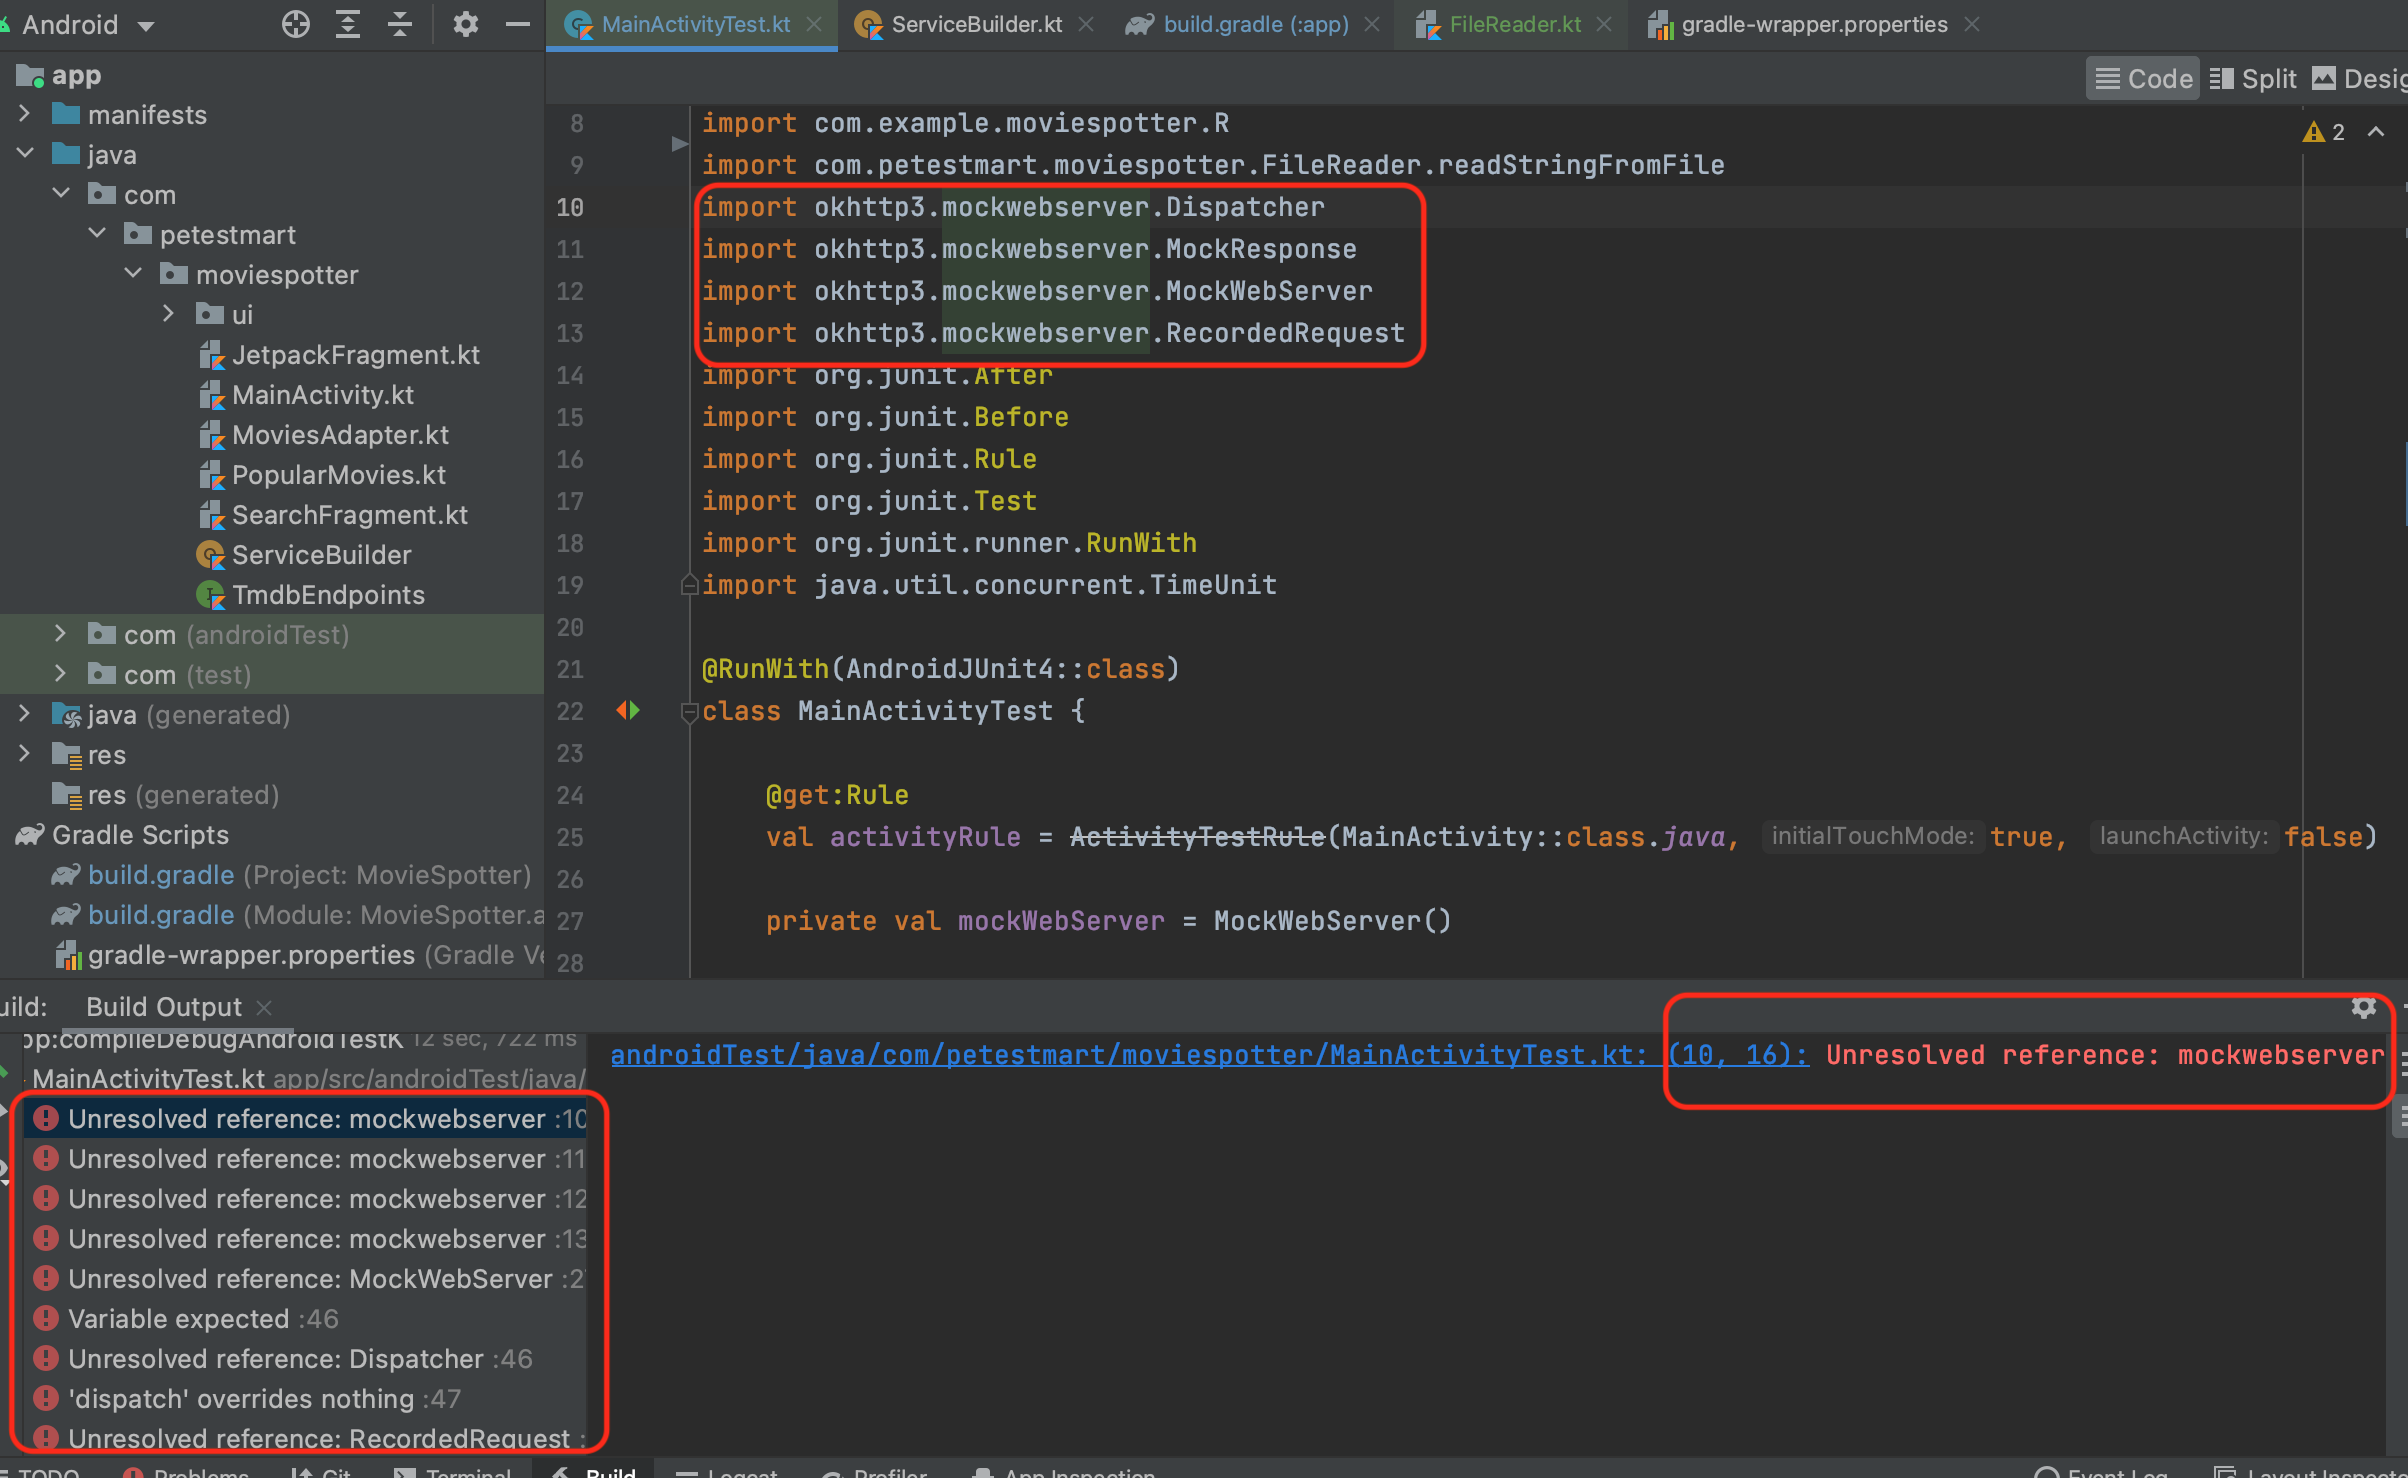Click the Collapse All icon in project panel
The image size is (2408, 1478).
[x=399, y=24]
